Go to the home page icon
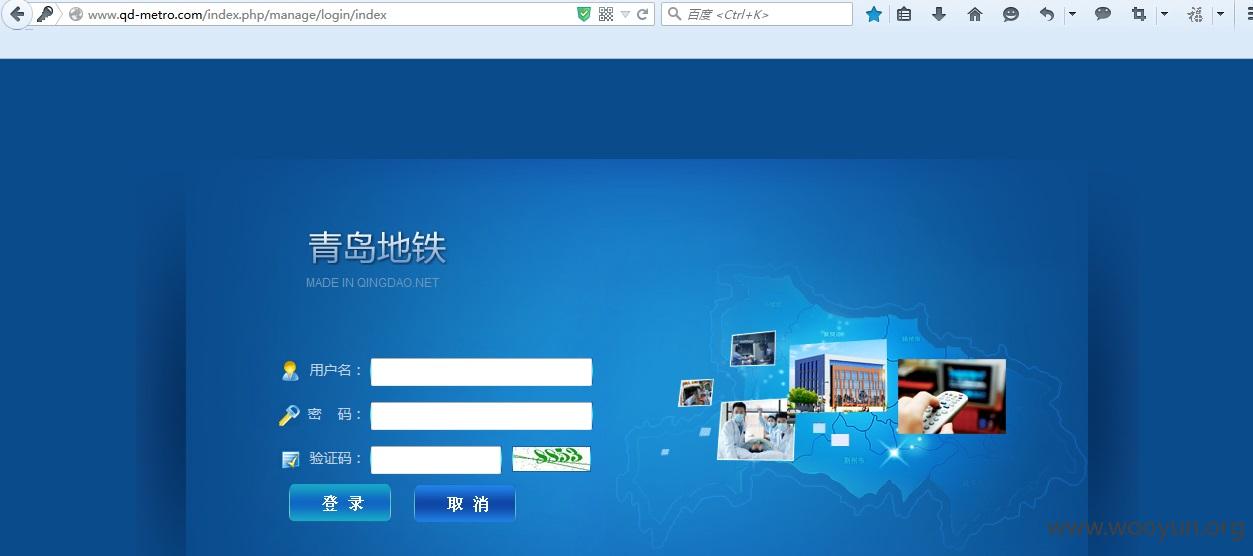1253x556 pixels. tap(975, 14)
